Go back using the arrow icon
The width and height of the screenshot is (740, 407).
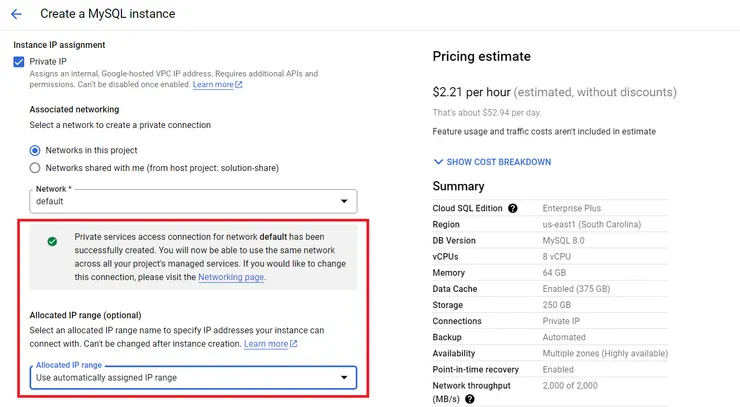(x=16, y=14)
